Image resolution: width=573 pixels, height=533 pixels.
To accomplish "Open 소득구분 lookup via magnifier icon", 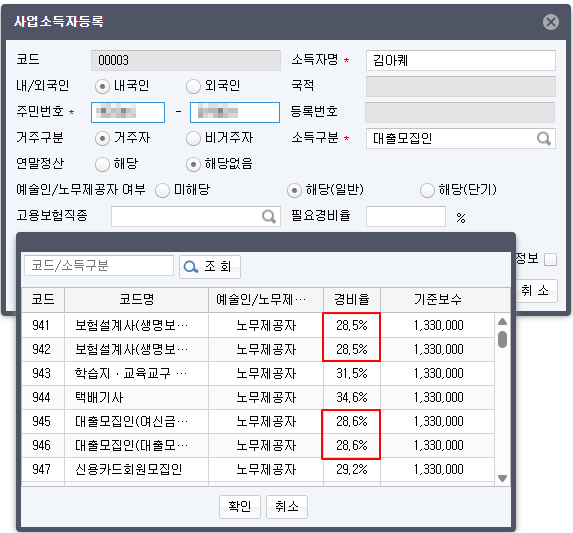I will coord(544,138).
